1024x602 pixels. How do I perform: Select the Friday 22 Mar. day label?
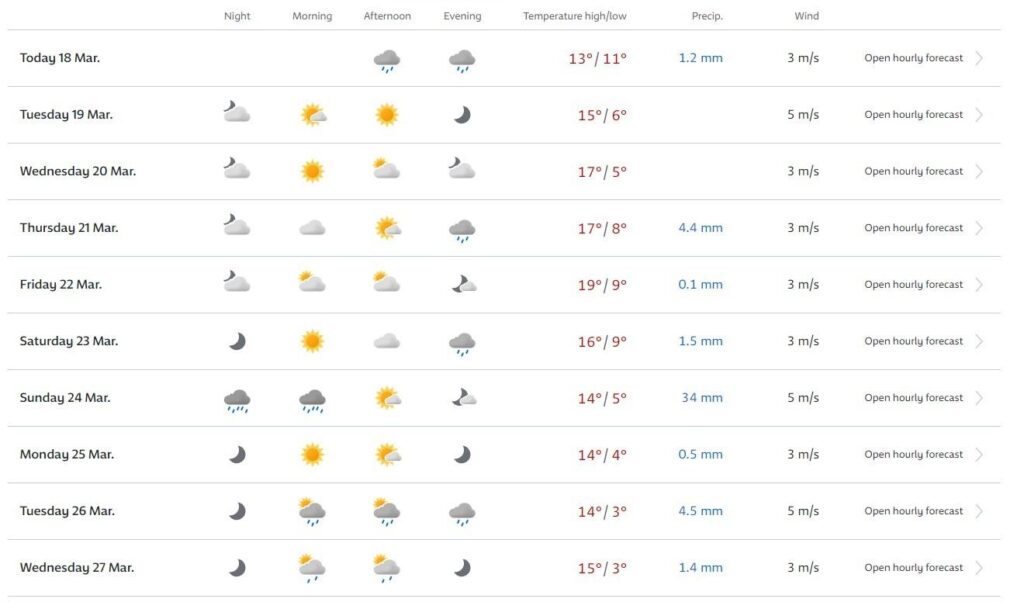61,285
